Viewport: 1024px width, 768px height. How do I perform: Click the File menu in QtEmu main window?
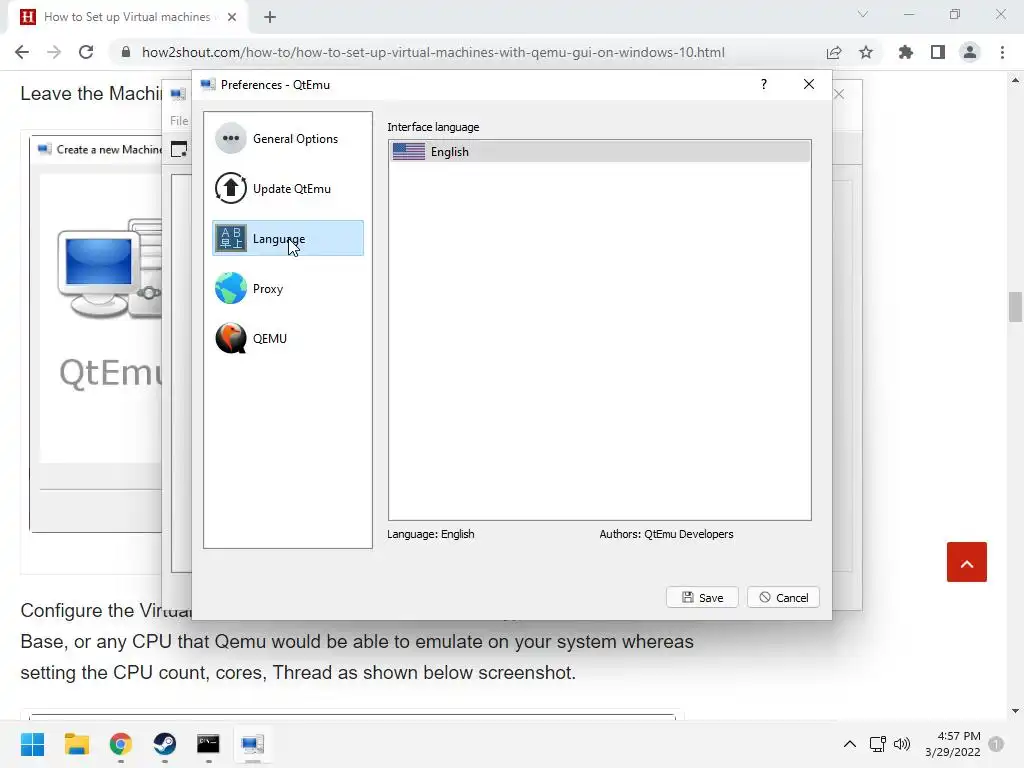pos(179,120)
